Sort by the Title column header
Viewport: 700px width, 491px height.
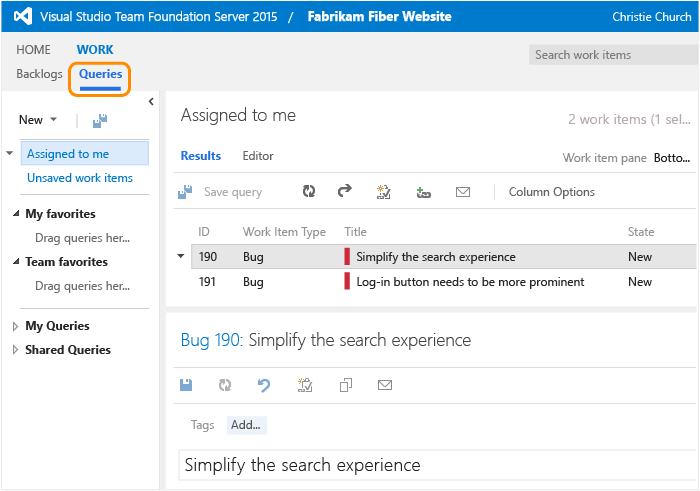[x=355, y=232]
